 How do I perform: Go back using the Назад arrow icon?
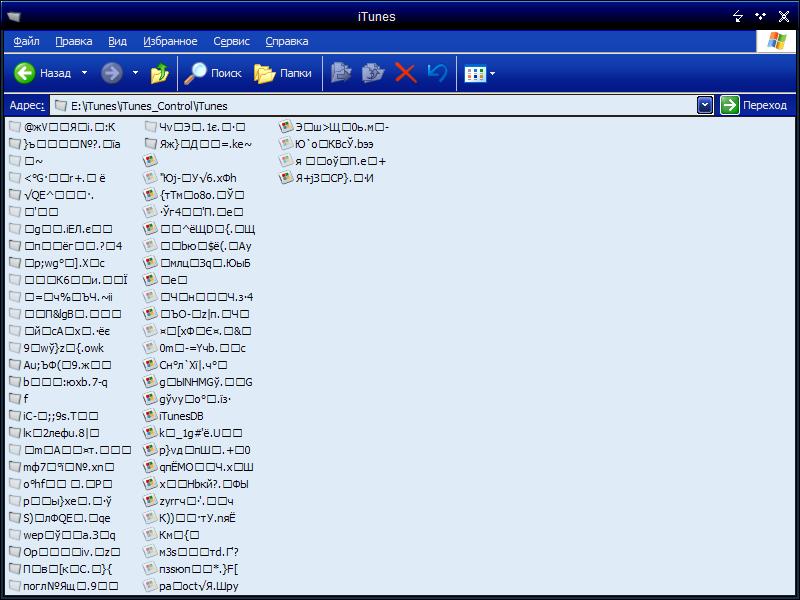(x=24, y=73)
